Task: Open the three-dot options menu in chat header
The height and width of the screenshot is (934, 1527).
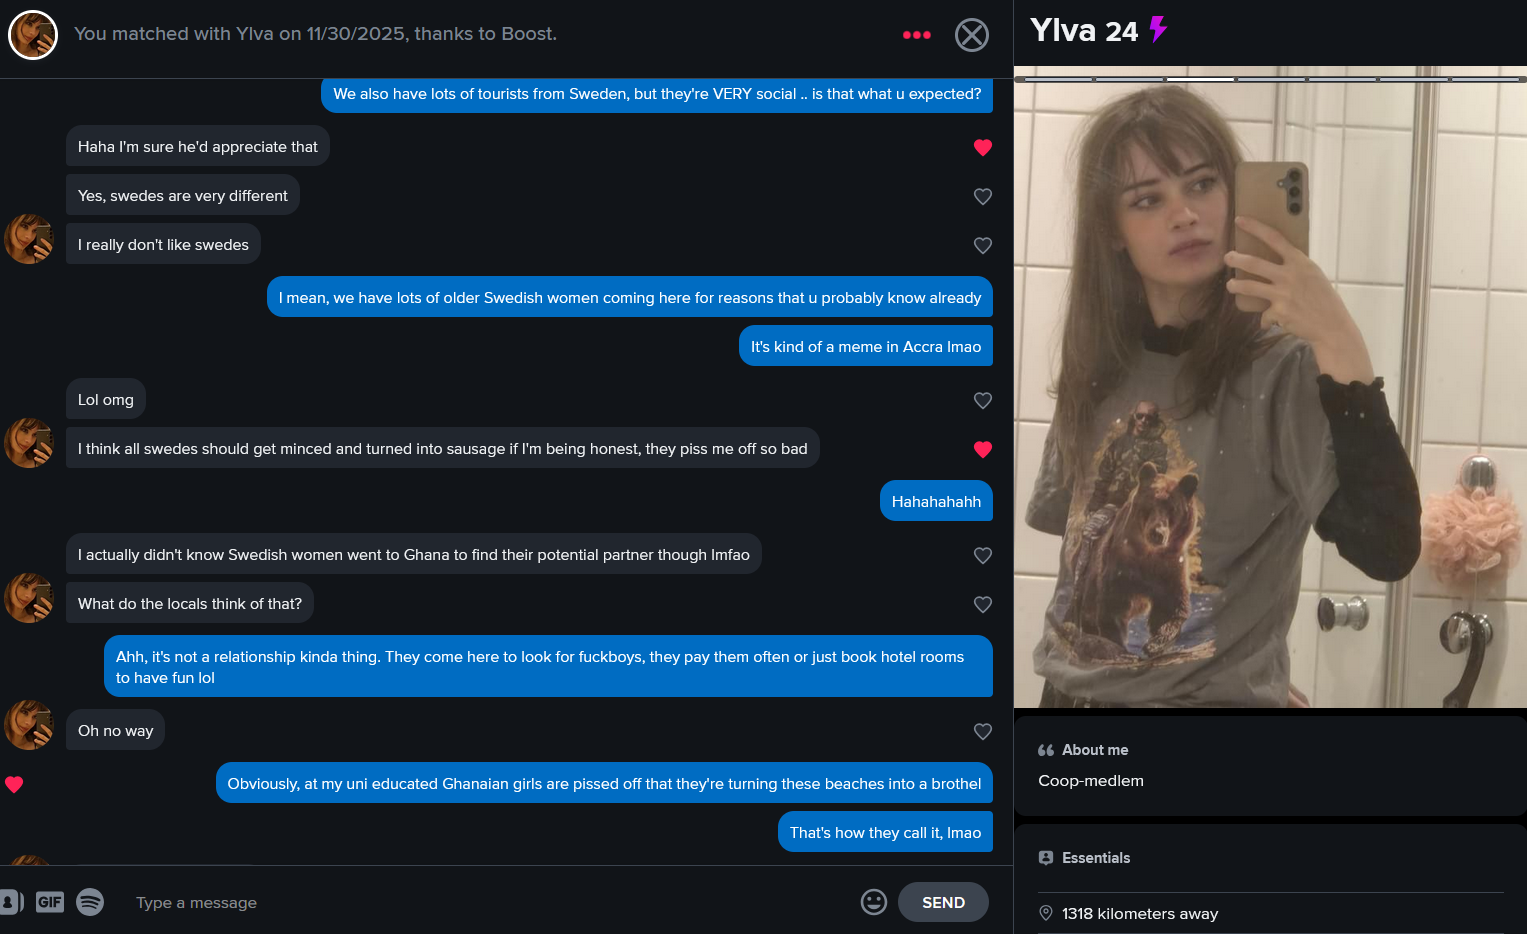Action: click(x=916, y=35)
